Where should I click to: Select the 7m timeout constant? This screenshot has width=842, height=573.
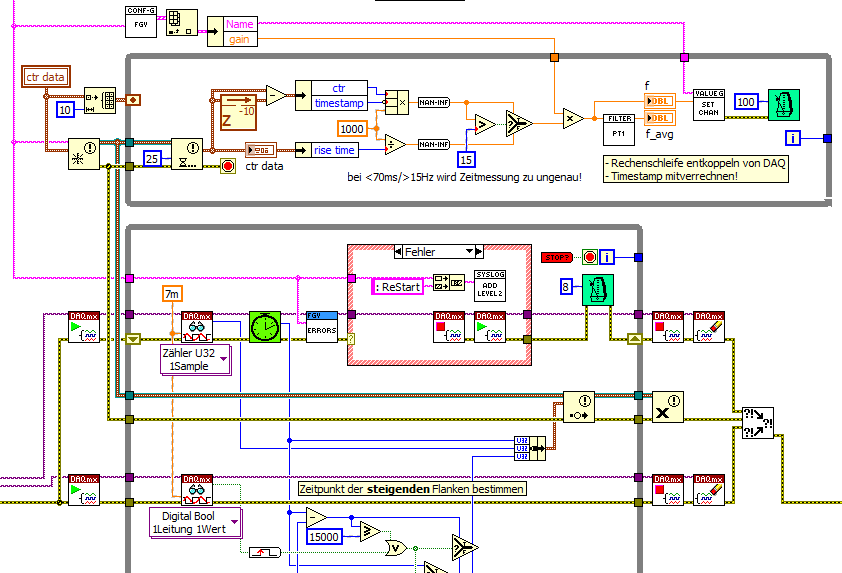click(172, 294)
